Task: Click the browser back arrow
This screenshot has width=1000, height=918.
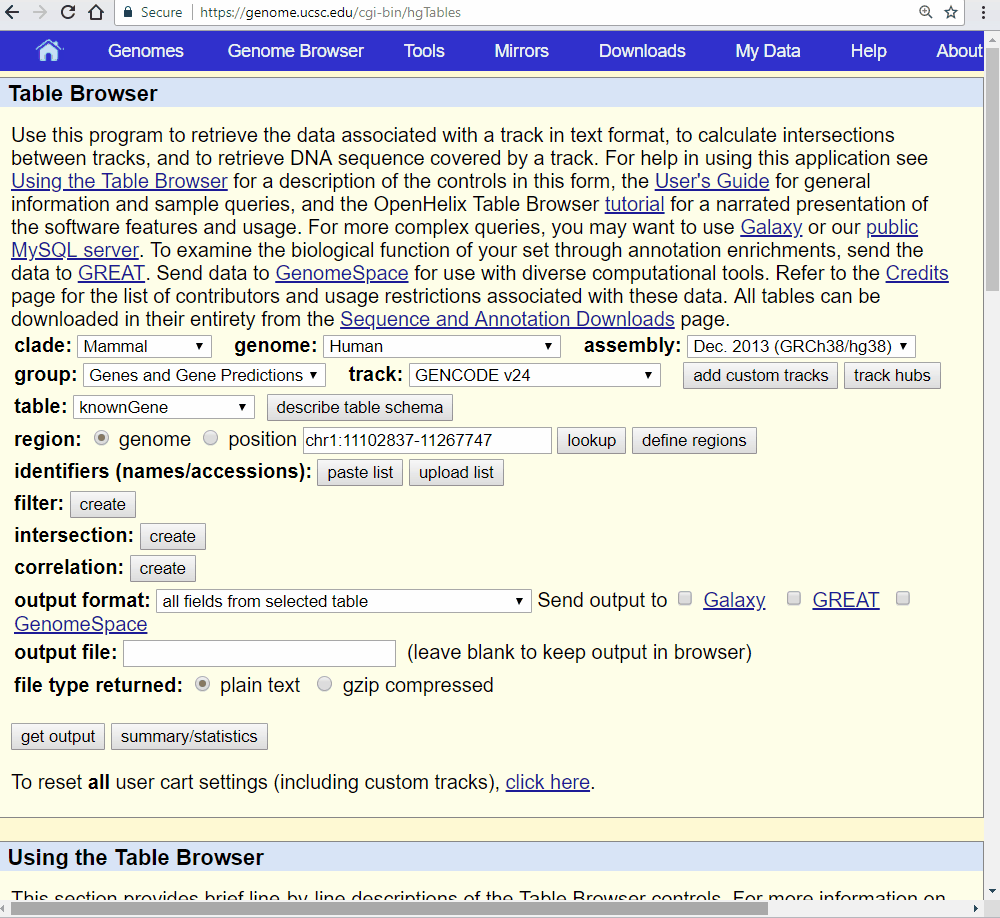Action: [x=13, y=13]
